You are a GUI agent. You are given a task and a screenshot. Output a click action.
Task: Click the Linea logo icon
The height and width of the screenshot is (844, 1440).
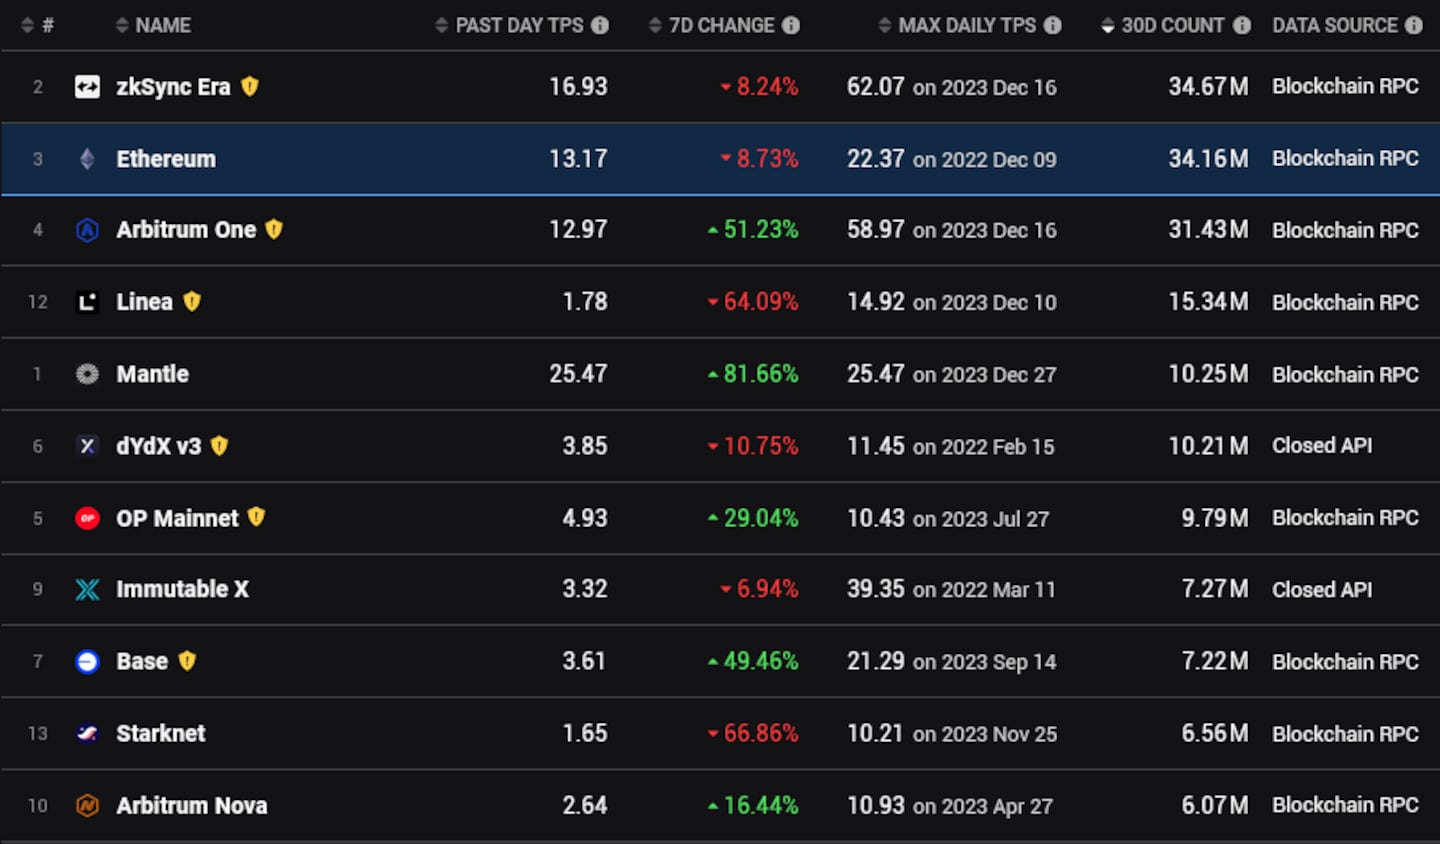[x=87, y=302]
